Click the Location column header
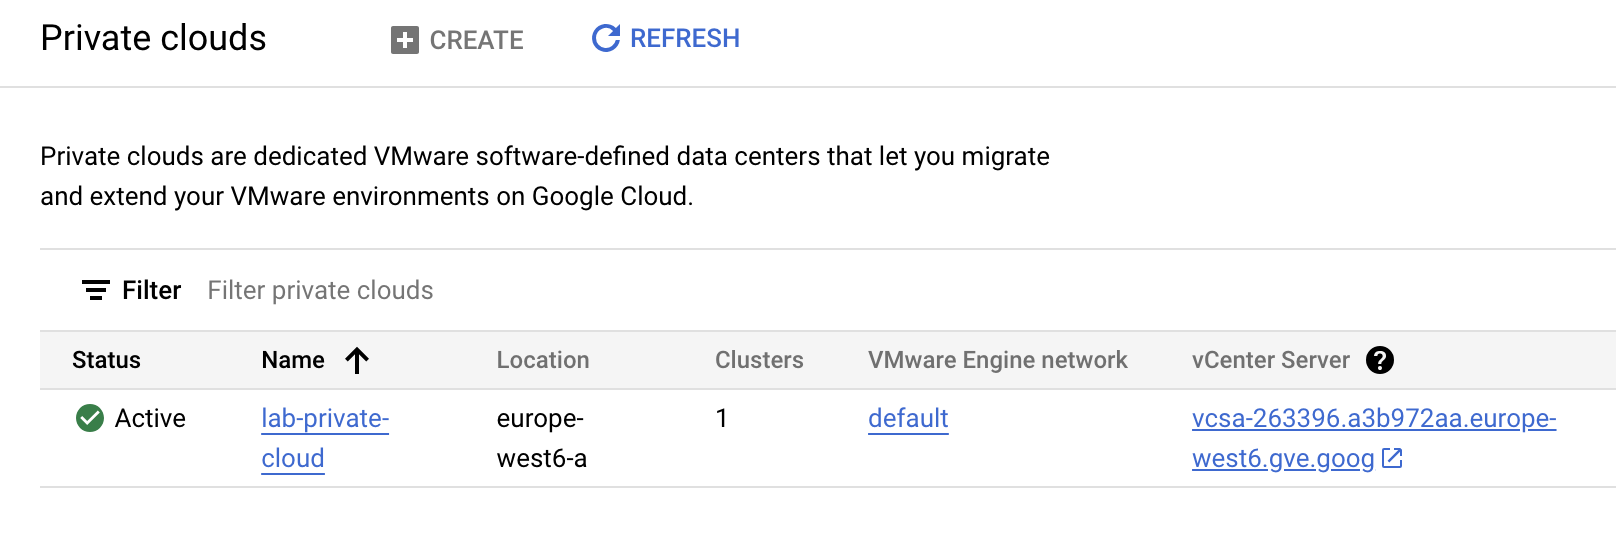Image resolution: width=1616 pixels, height=542 pixels. pyautogui.click(x=543, y=360)
